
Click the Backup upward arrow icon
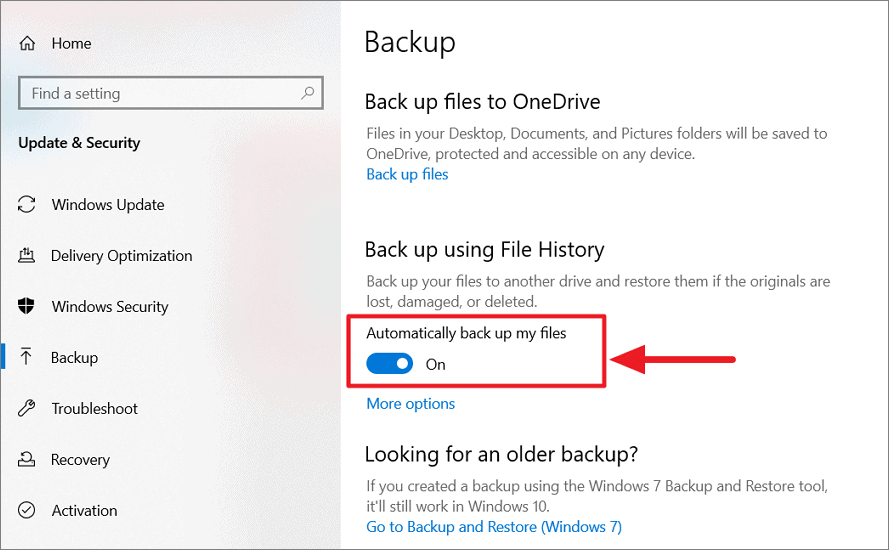[x=26, y=357]
